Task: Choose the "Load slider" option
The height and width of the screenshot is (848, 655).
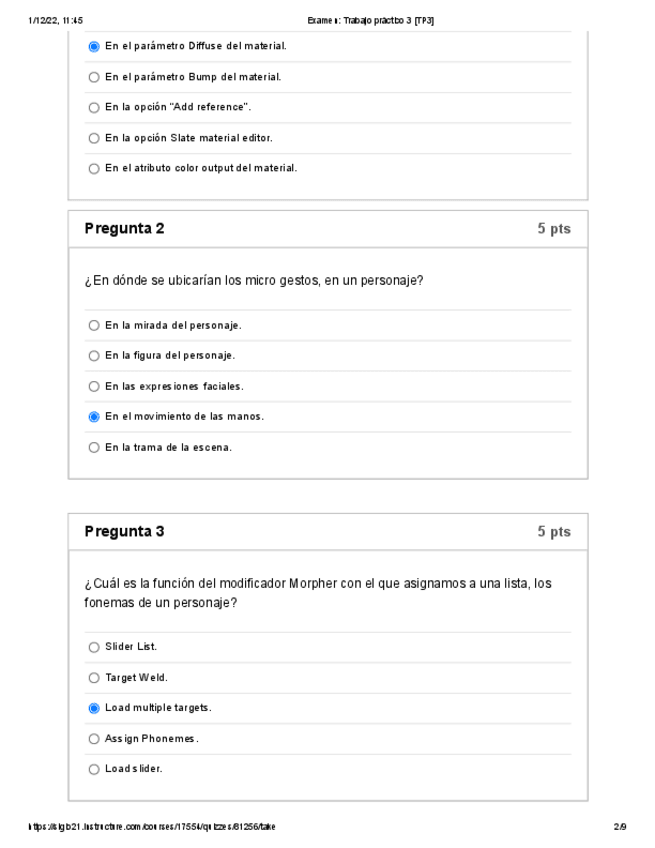Action: tap(94, 769)
